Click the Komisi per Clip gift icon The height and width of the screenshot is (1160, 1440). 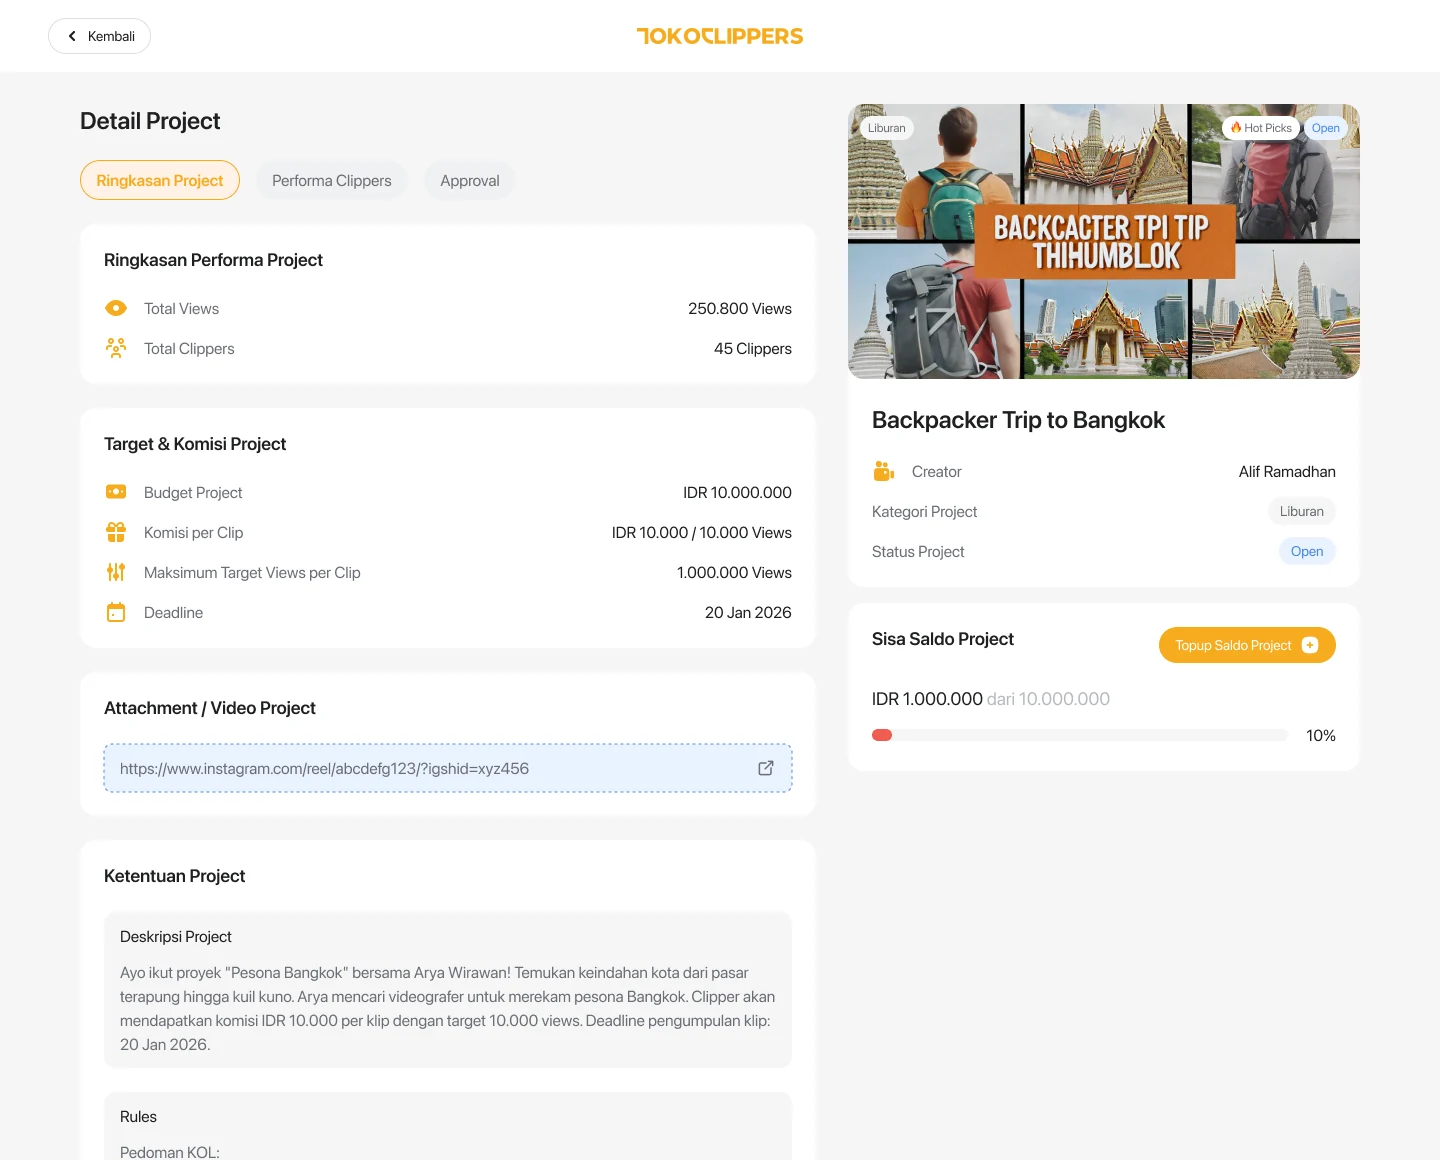pos(116,532)
